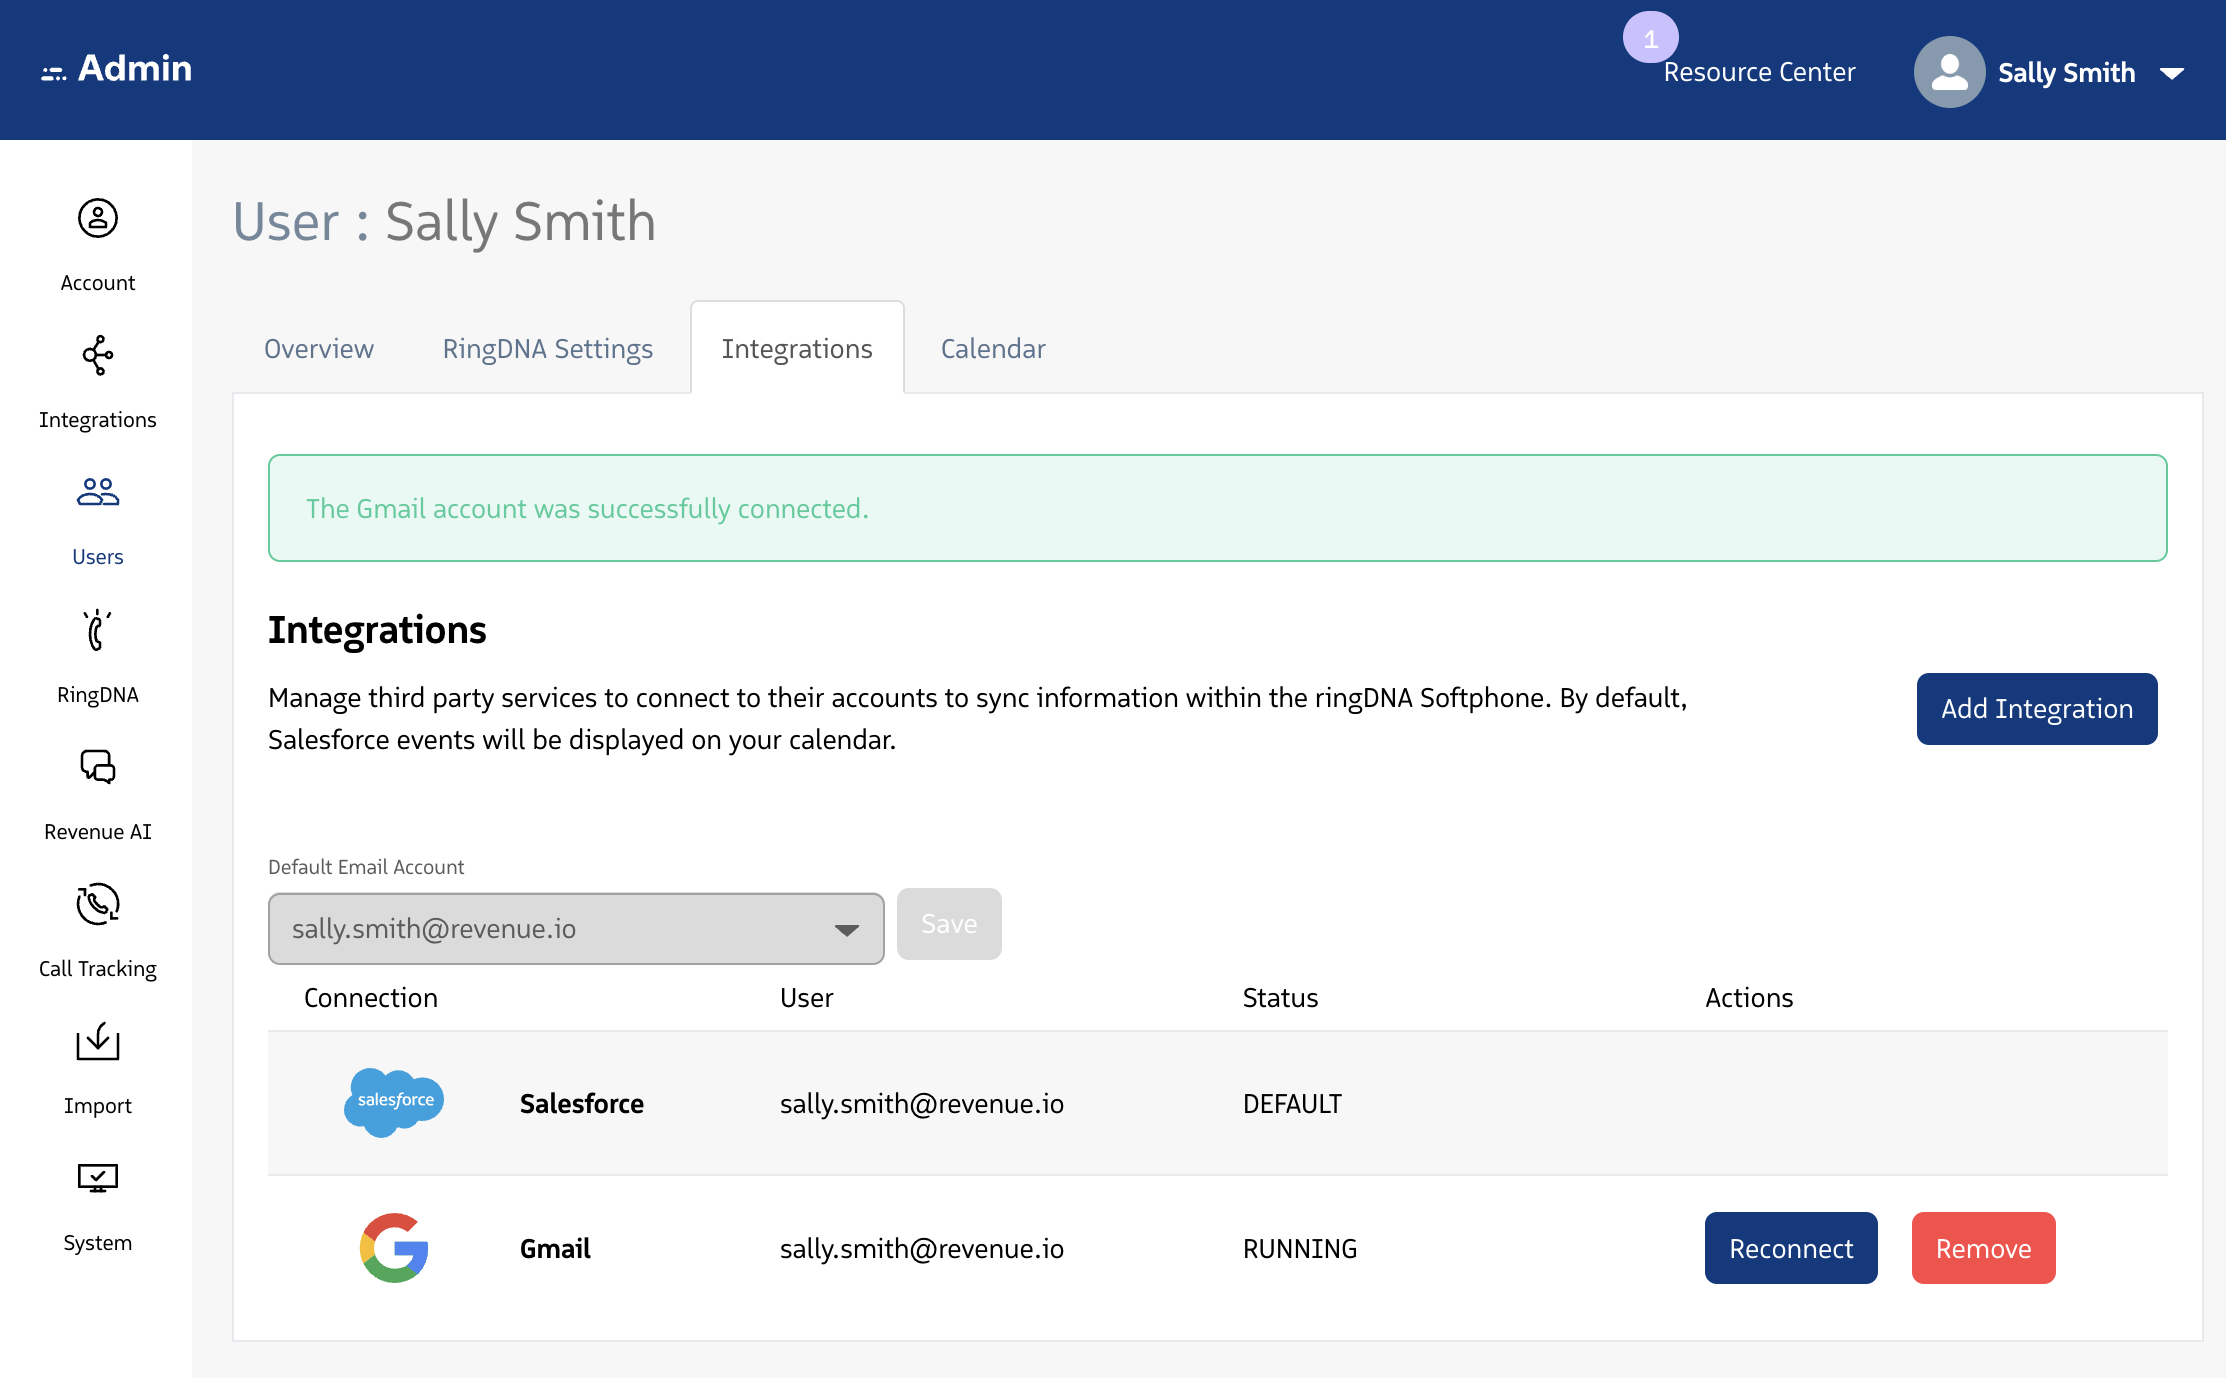Open the System monitor icon
The width and height of the screenshot is (2226, 1378).
97,1178
